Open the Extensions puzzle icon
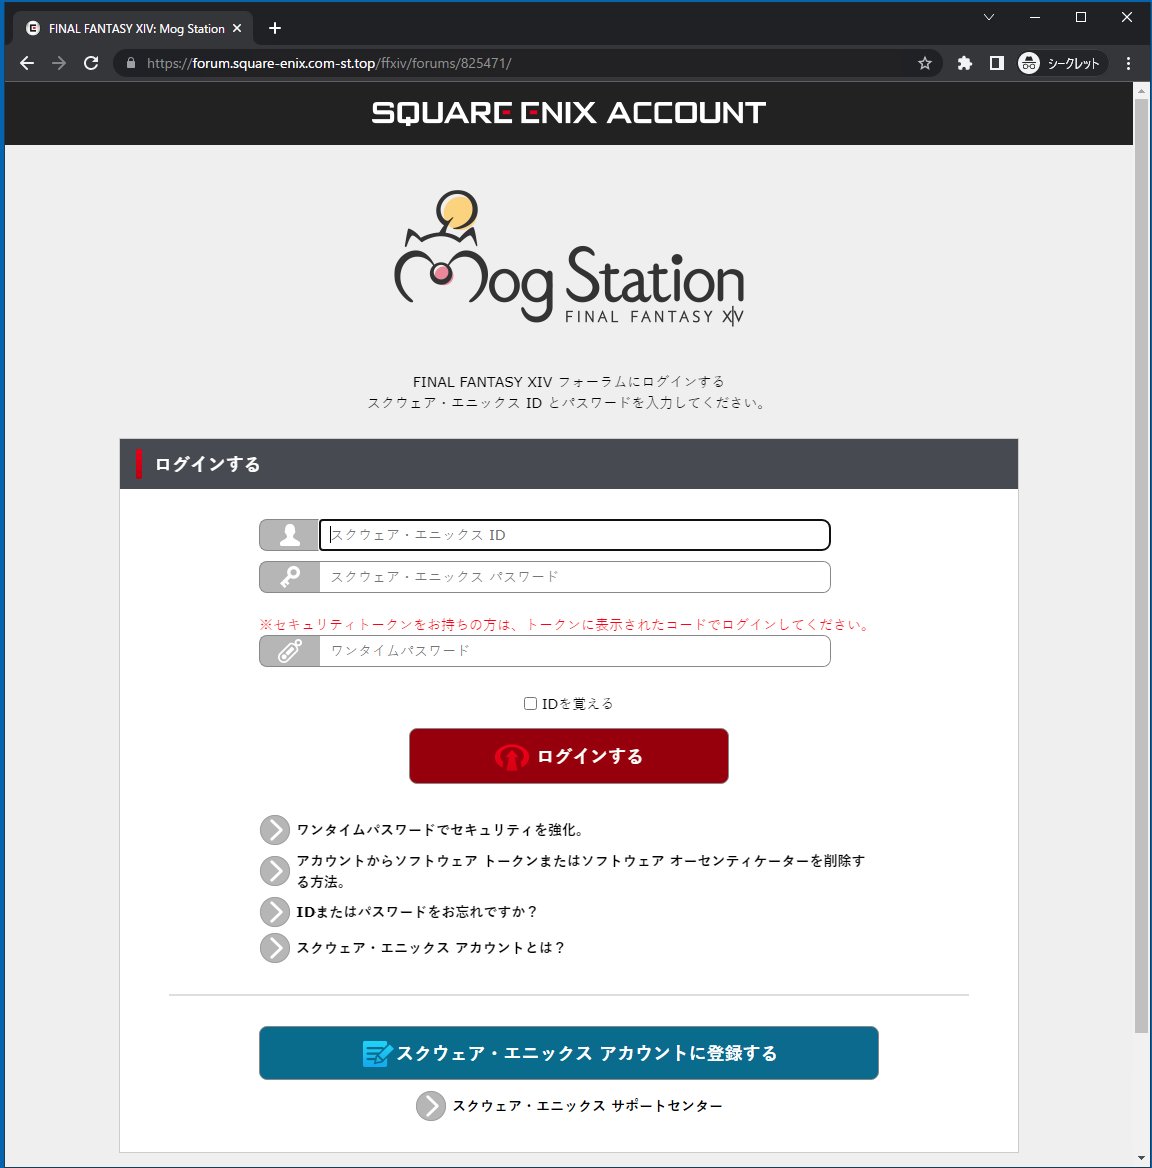The image size is (1152, 1168). tap(964, 63)
